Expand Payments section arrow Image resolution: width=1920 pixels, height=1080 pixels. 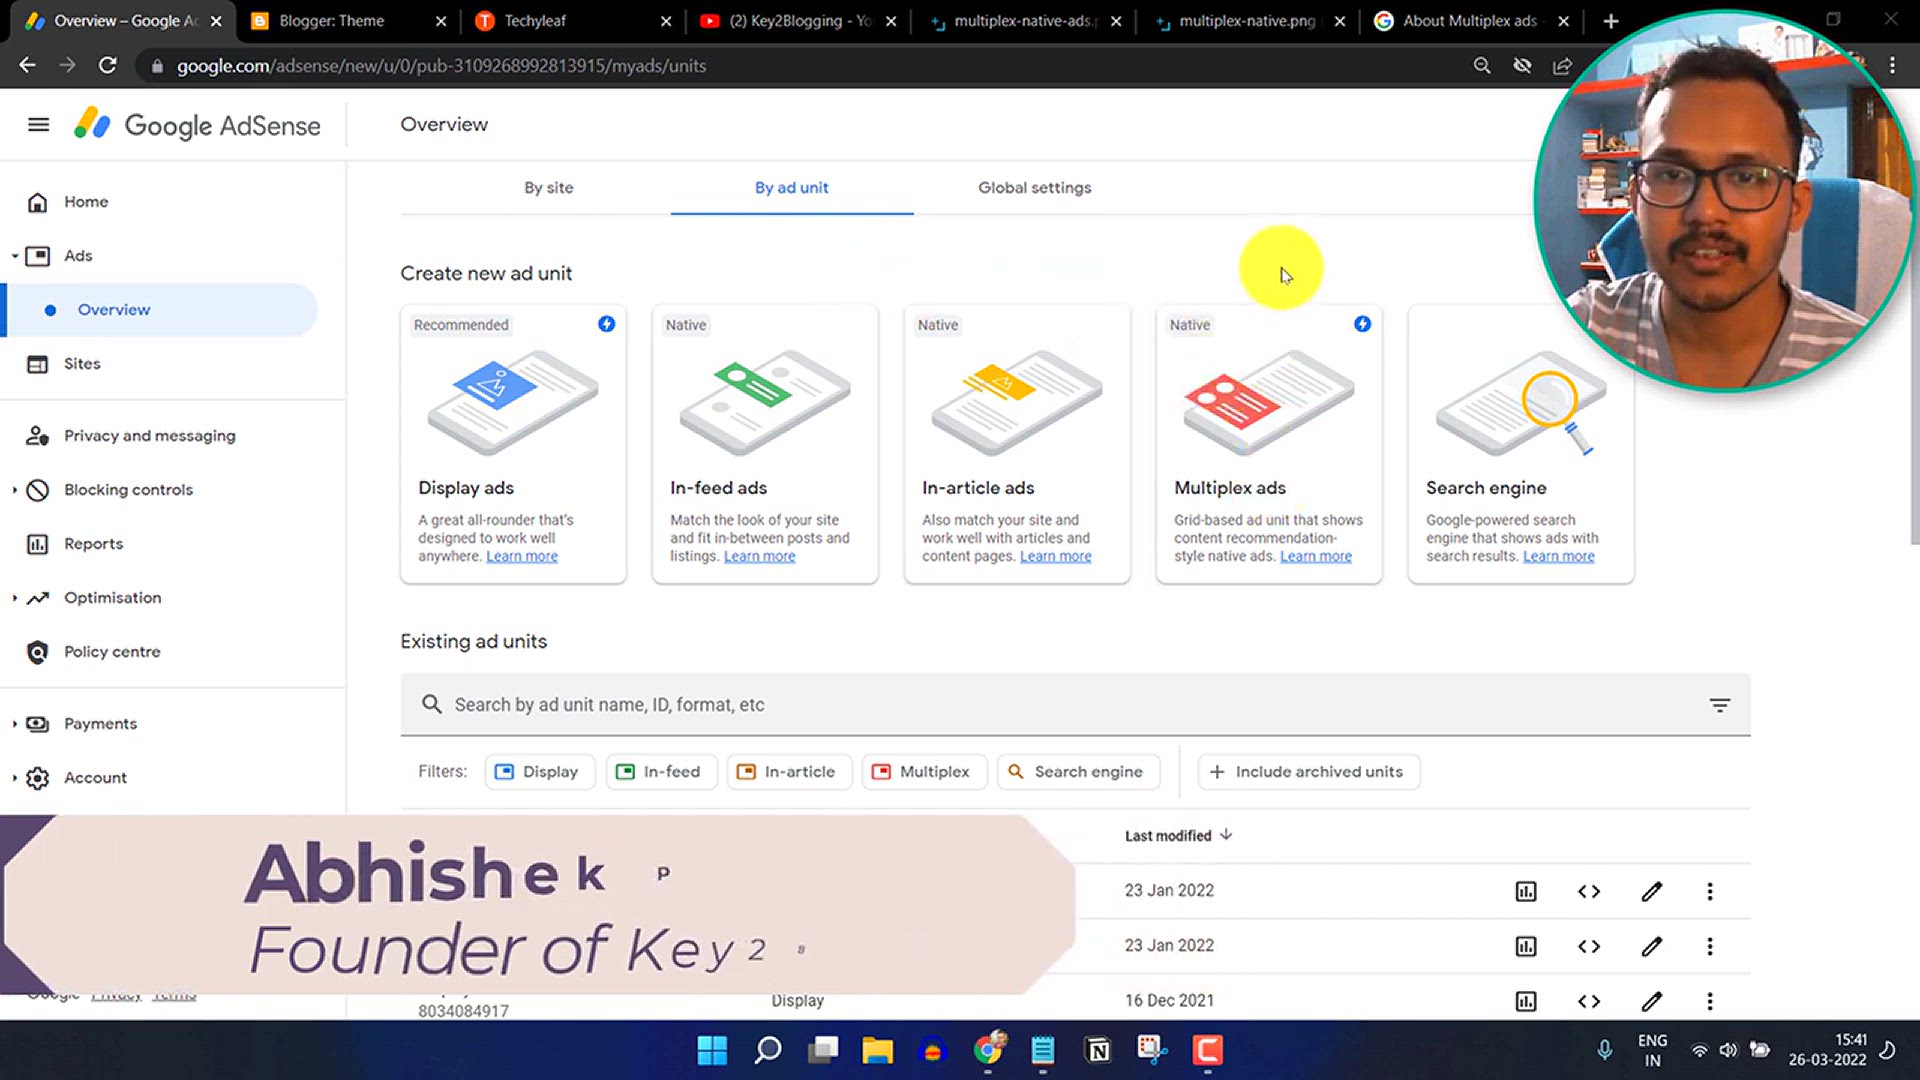[15, 724]
